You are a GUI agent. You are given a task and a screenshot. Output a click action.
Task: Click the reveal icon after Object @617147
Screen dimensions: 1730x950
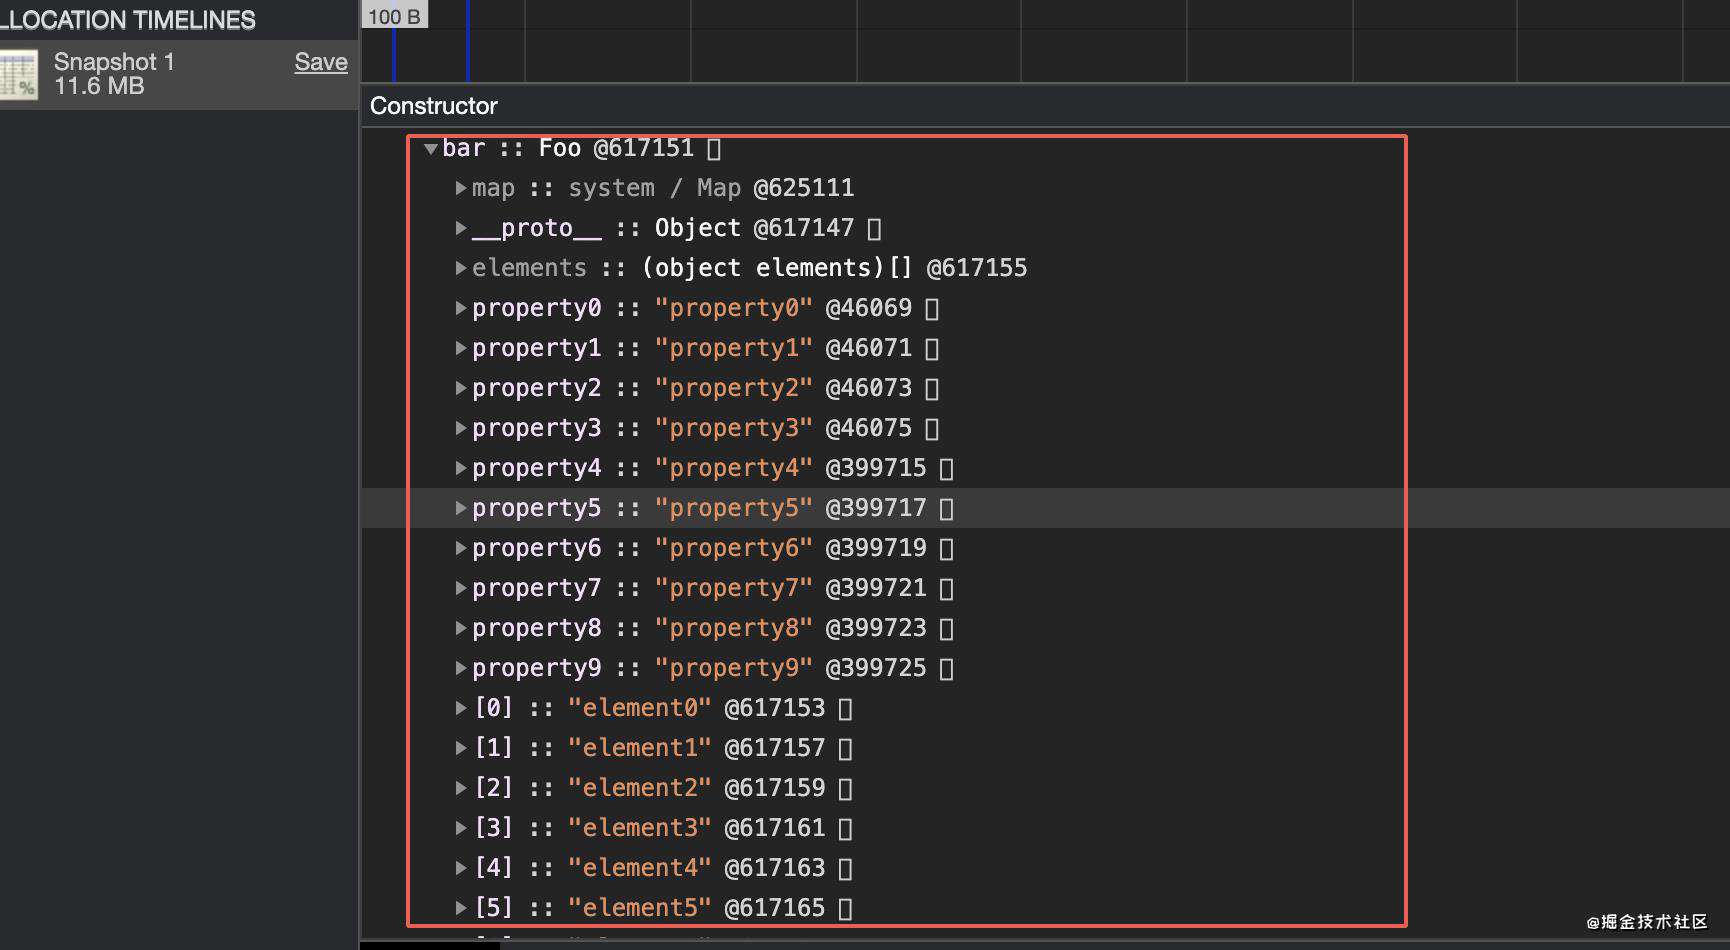coord(874,229)
